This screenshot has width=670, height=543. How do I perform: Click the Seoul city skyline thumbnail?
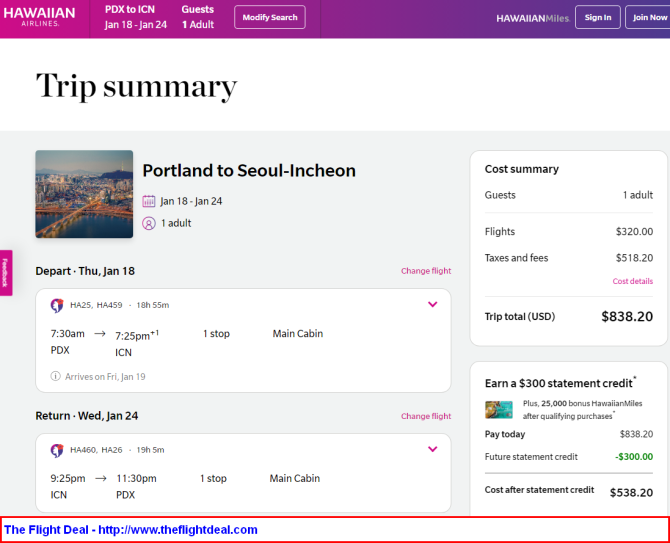point(84,194)
